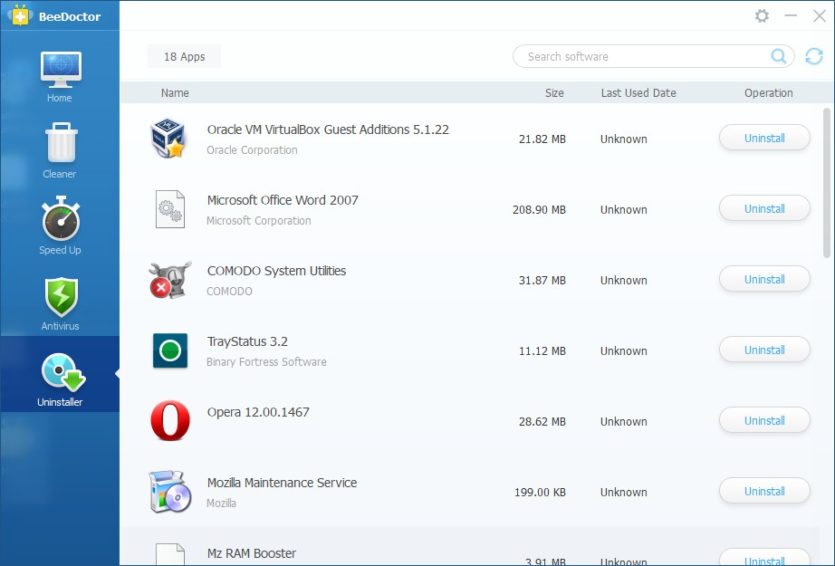Click the Microsoft Corporation publisher text
The image size is (835, 566).
258,220
